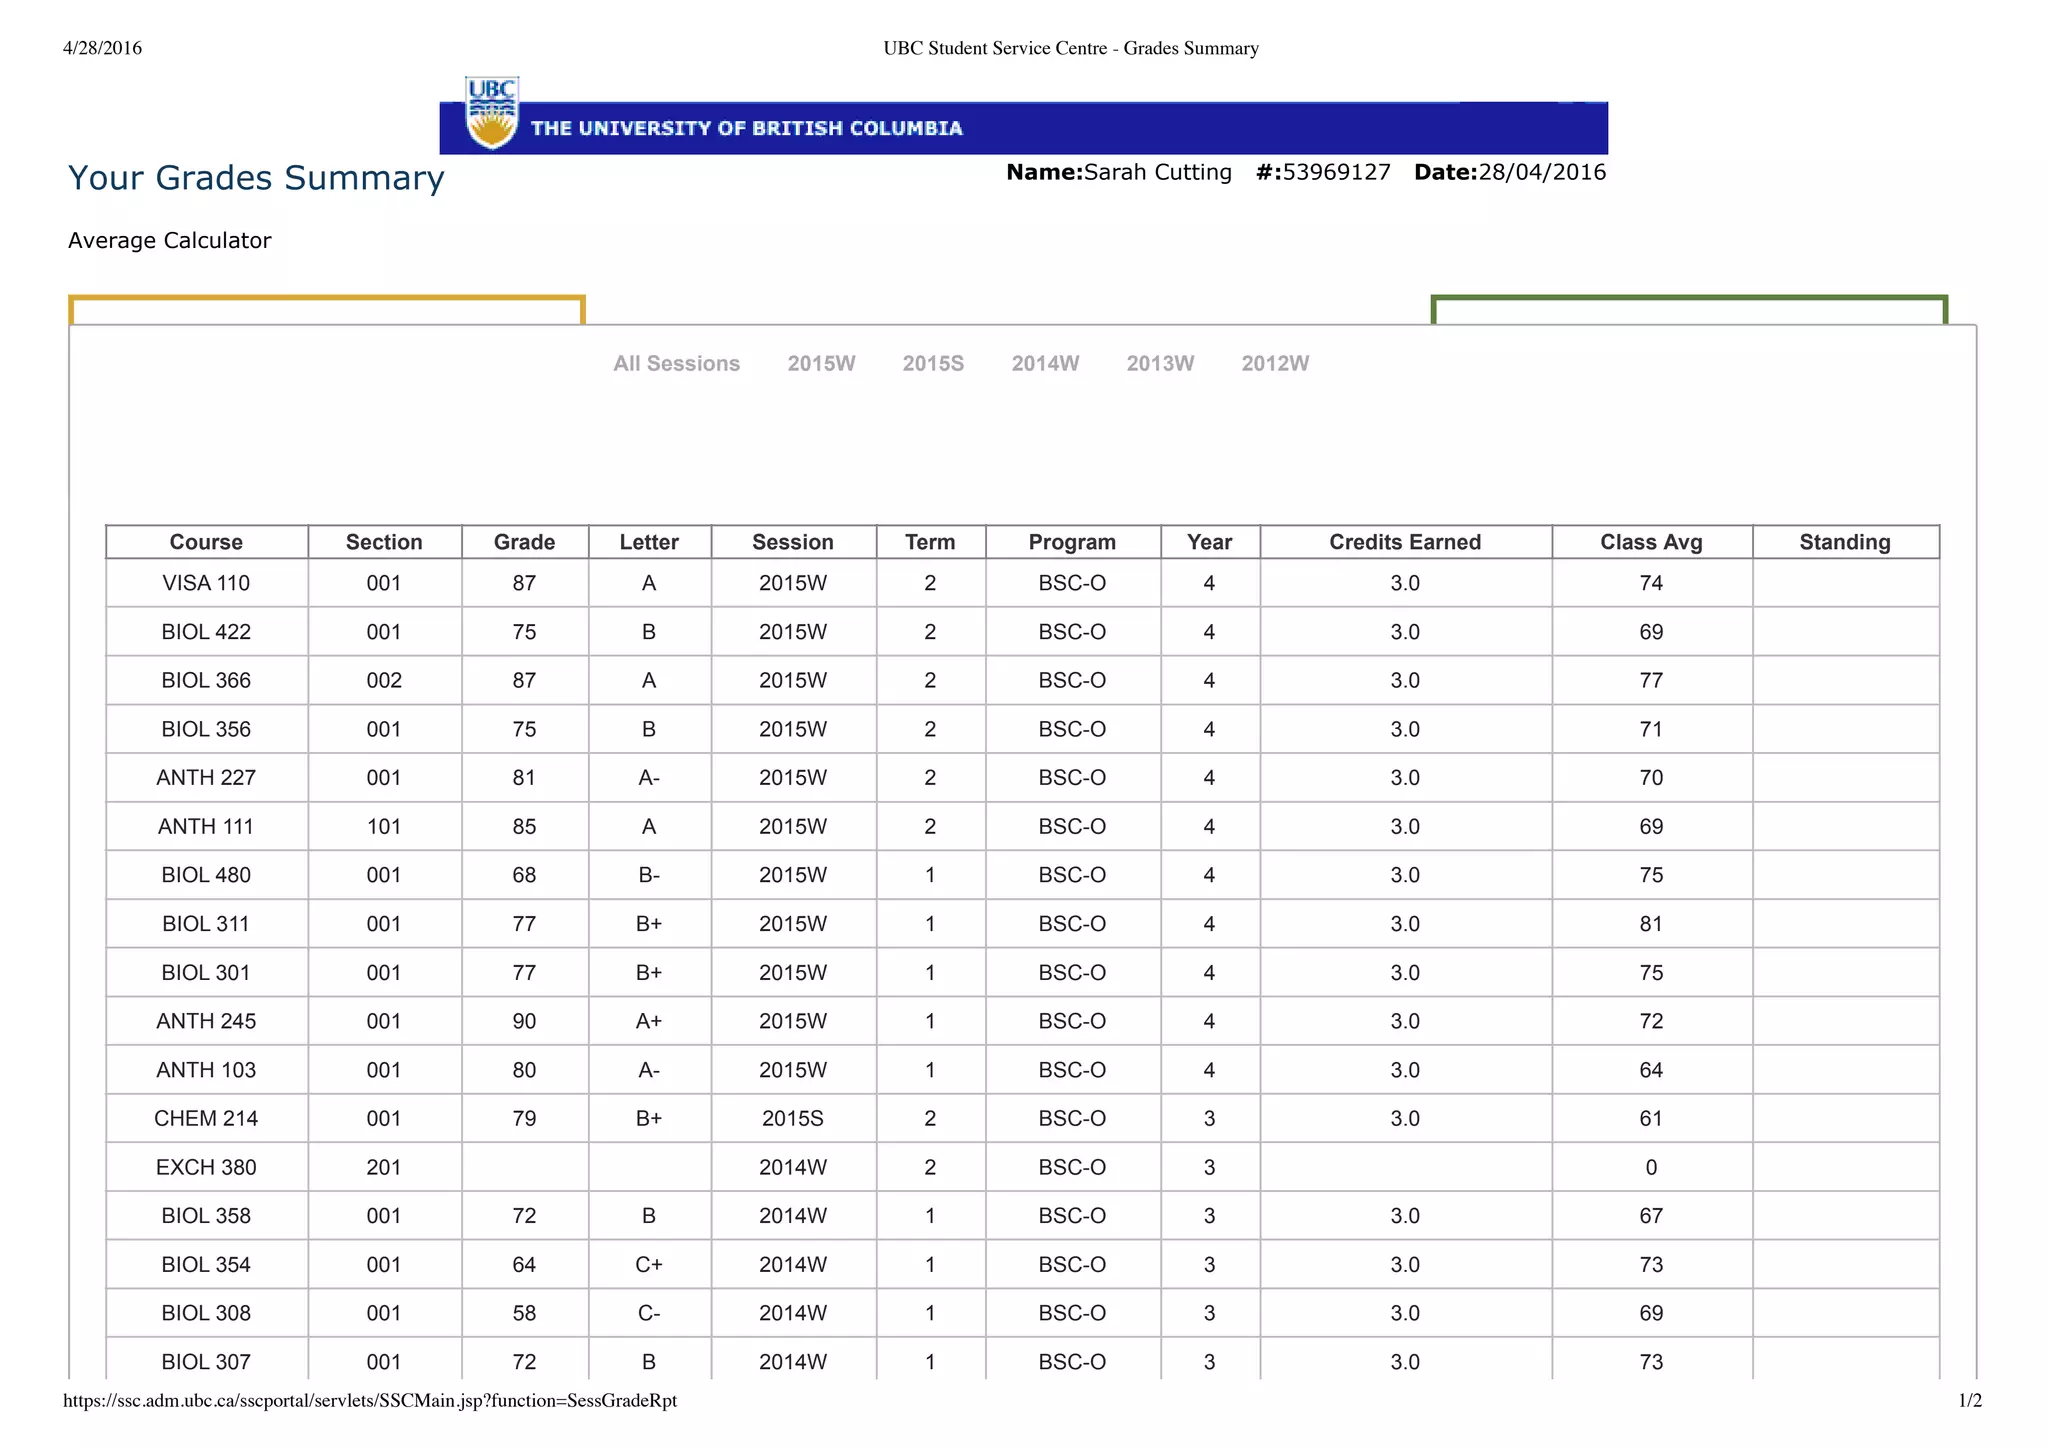
Task: Click the Your Grades Summary heading
Action: coord(256,178)
